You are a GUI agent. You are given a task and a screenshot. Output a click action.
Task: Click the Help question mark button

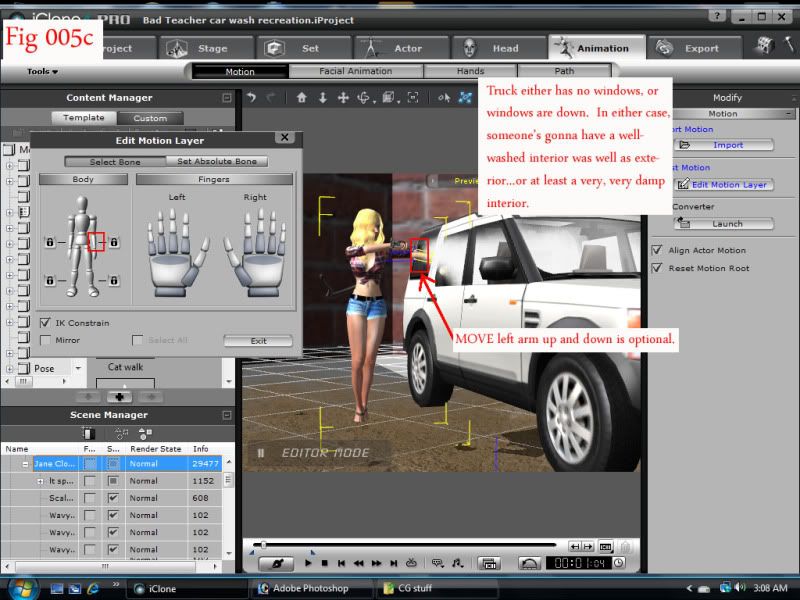click(716, 16)
